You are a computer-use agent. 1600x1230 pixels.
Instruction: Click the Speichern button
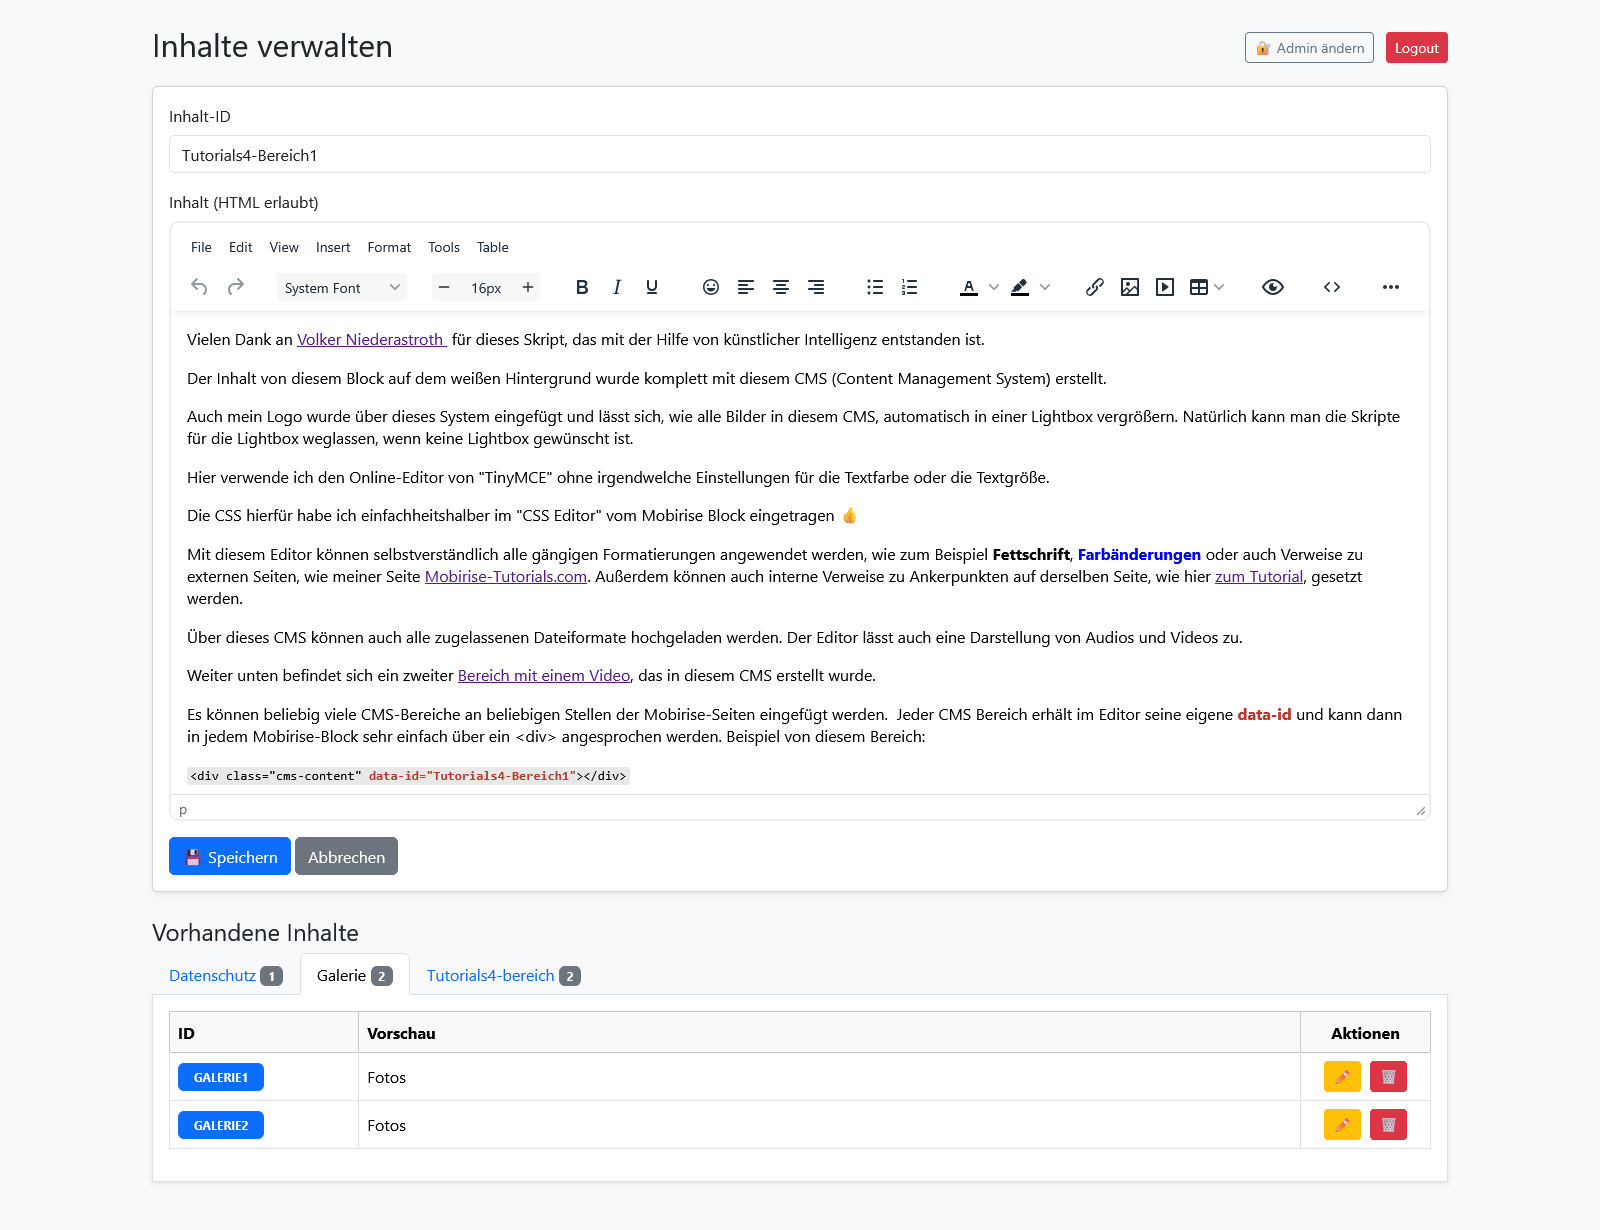230,857
